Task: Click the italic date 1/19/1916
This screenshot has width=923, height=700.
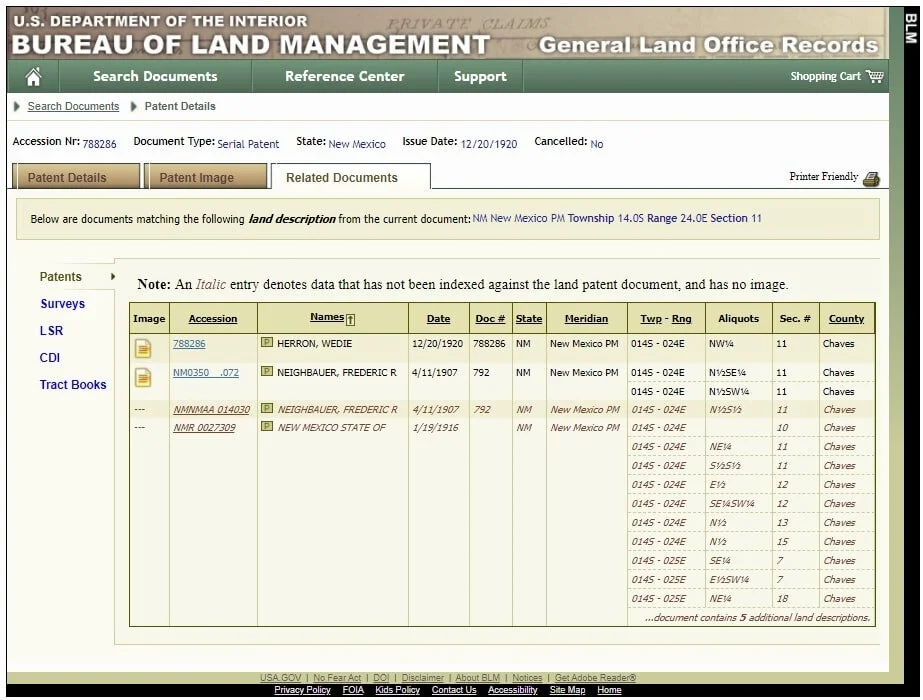Action: [x=435, y=428]
